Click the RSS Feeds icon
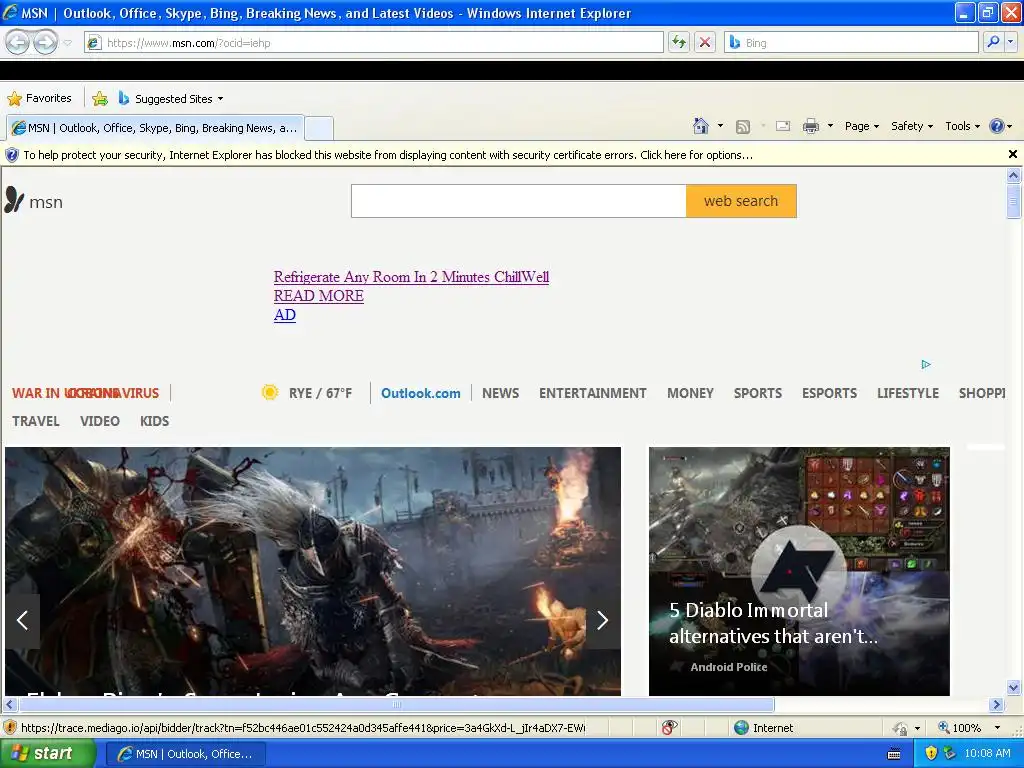Viewport: 1024px width, 768px height. tap(743, 127)
